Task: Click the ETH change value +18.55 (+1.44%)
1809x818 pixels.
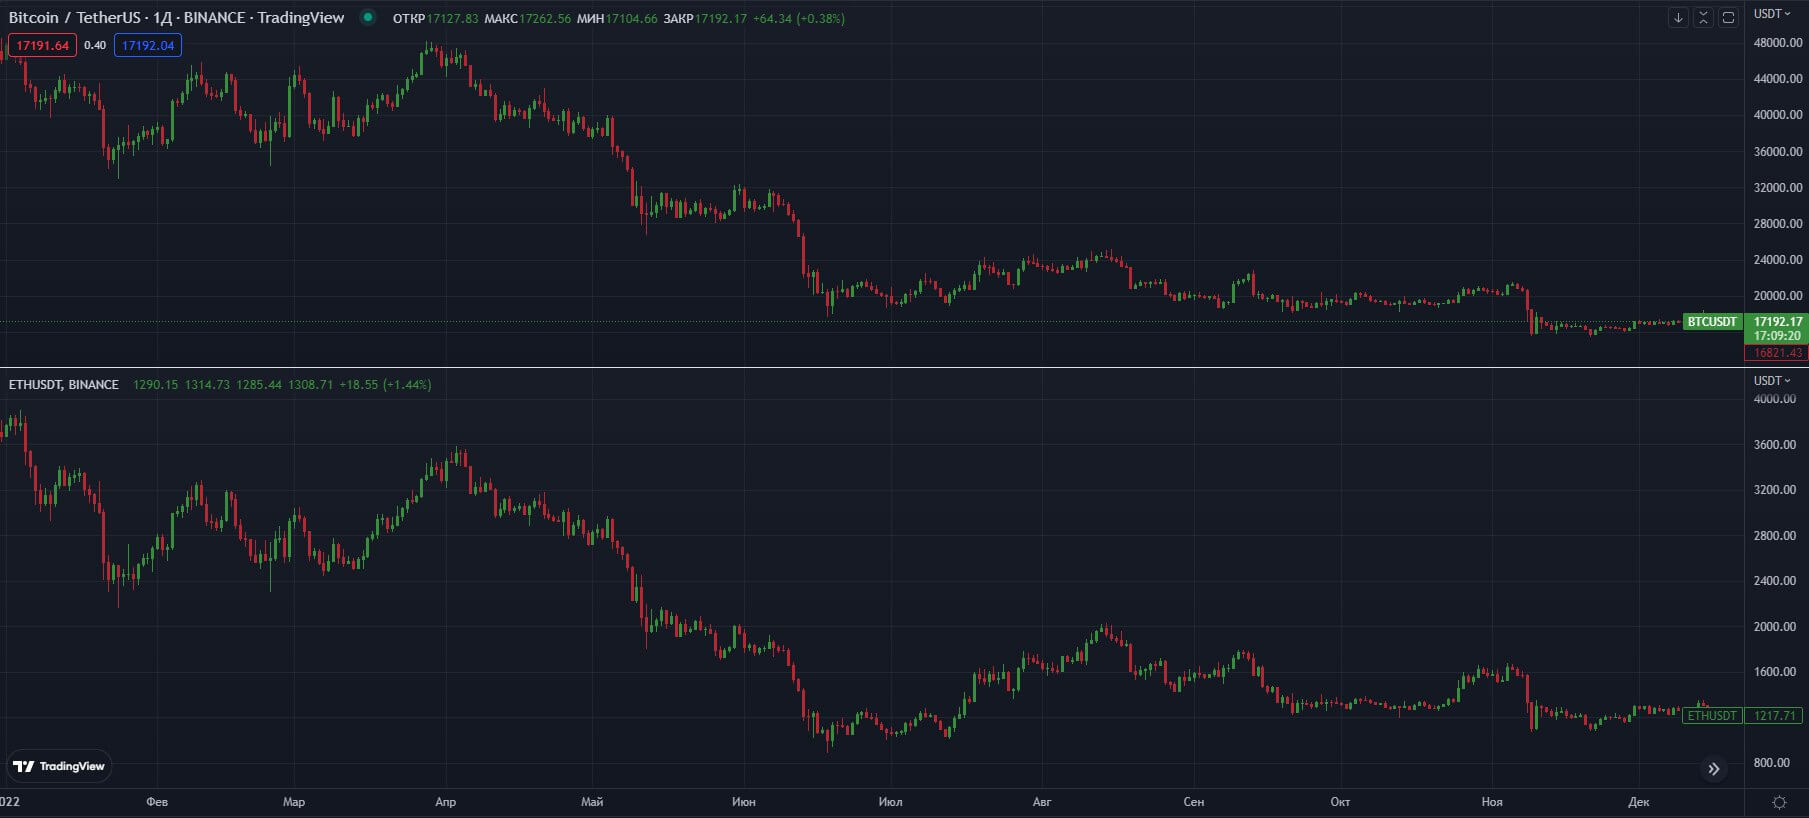Action: [x=385, y=384]
